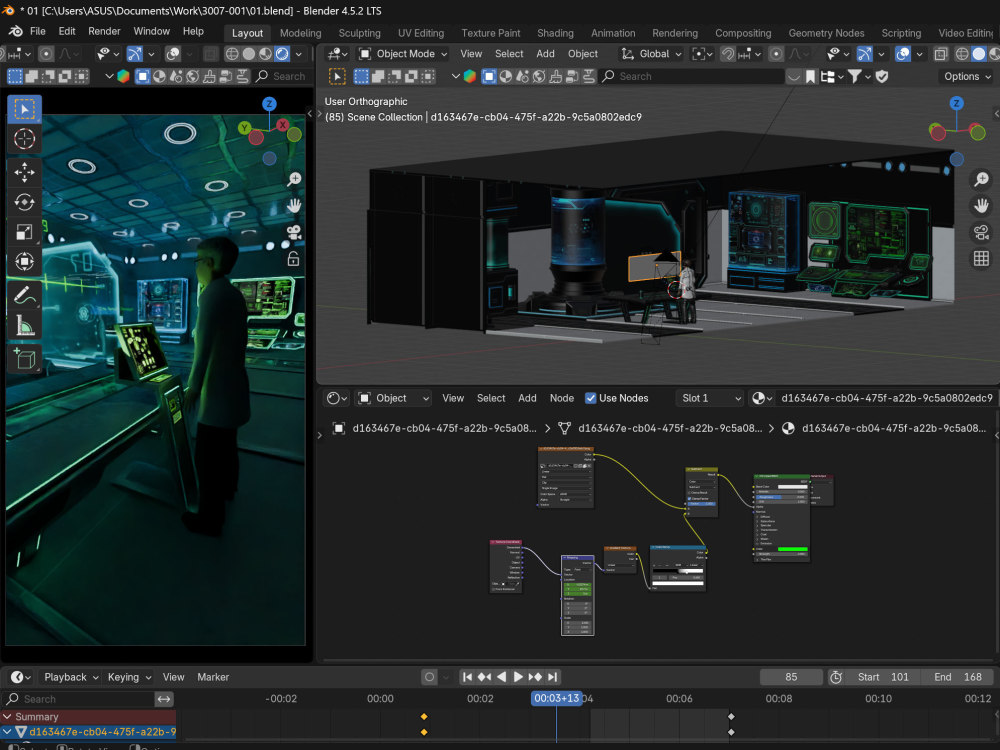1000x750 pixels.
Task: Open the Render menu
Action: click(x=104, y=31)
